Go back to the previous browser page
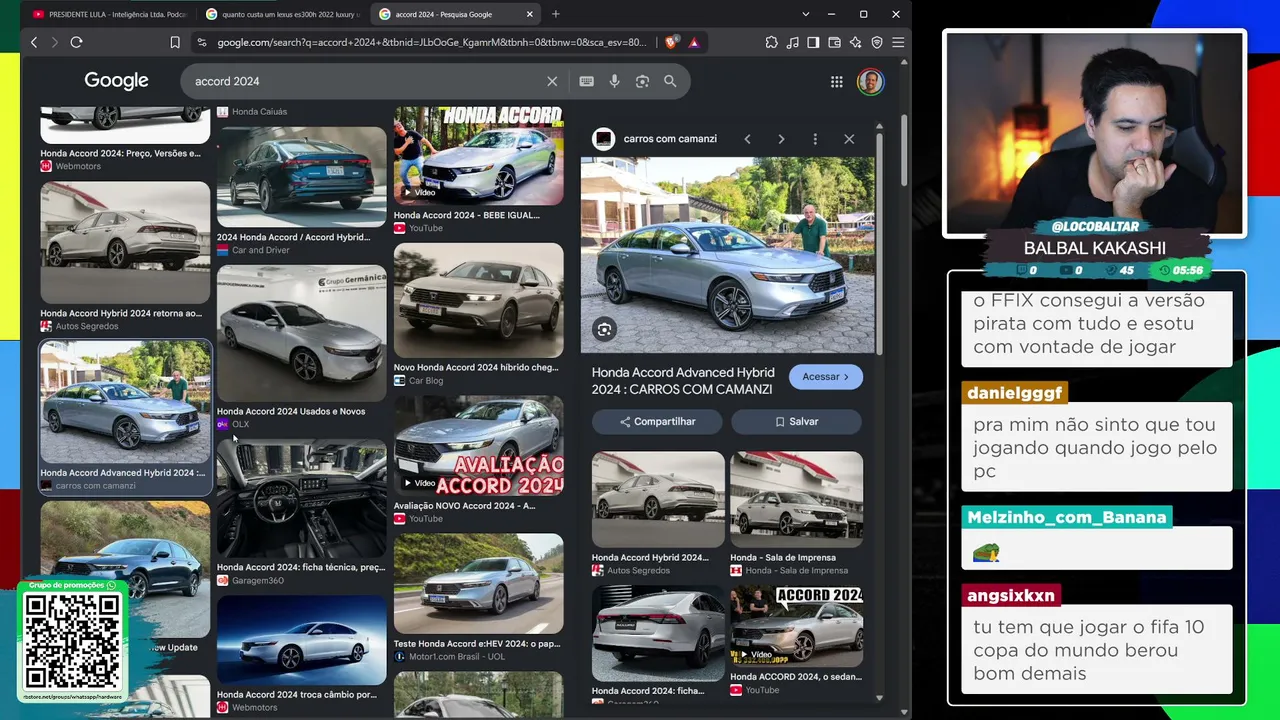This screenshot has height=720, width=1280. point(34,42)
